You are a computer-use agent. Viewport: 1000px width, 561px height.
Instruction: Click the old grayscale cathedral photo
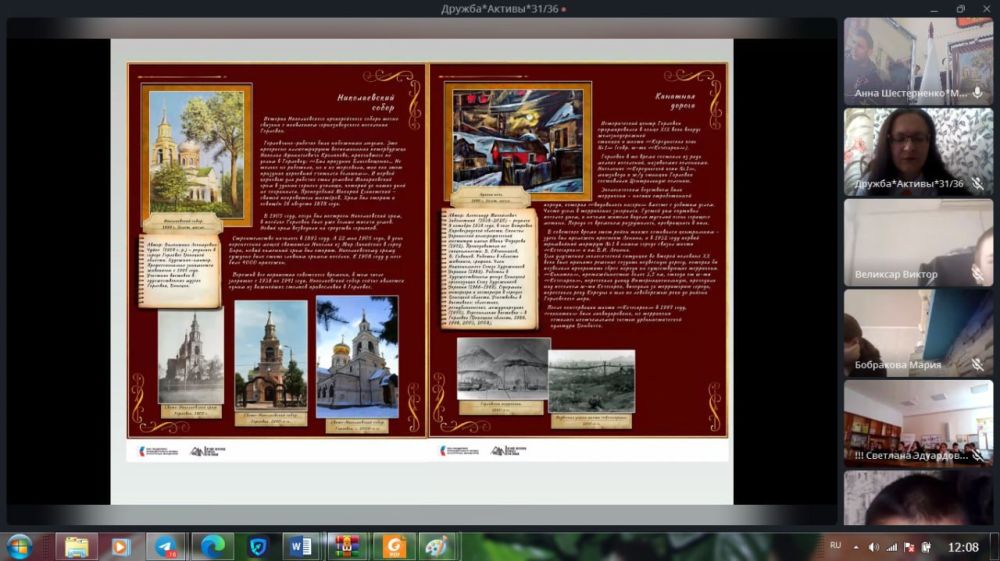tap(191, 358)
